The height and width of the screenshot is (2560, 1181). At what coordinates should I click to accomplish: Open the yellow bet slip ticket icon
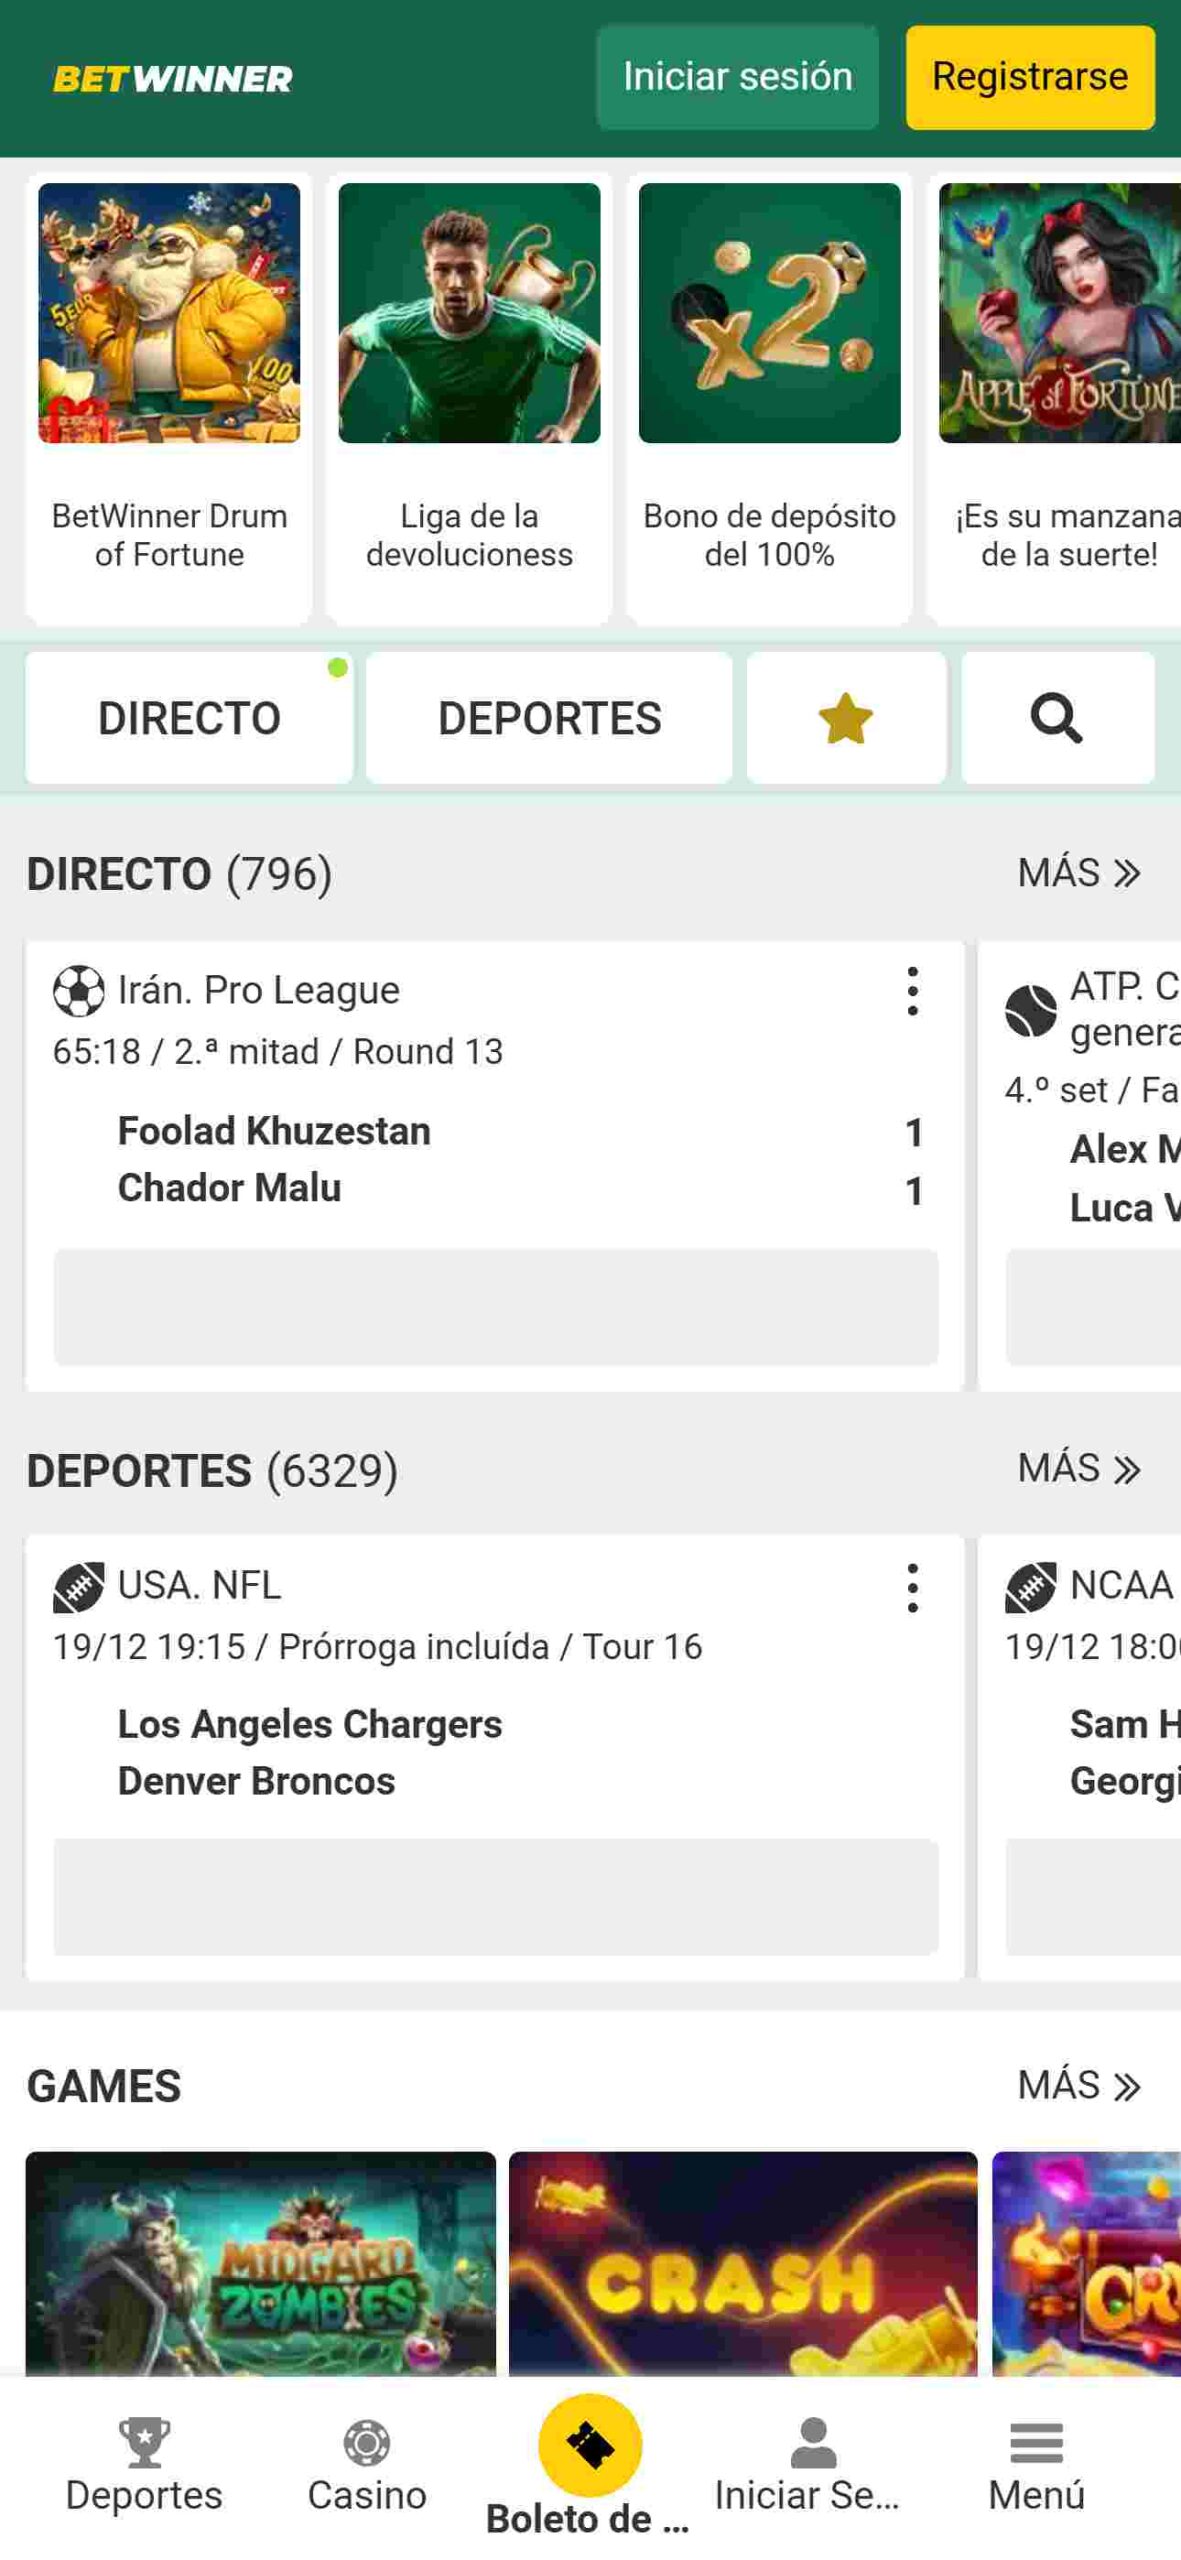(590, 2445)
